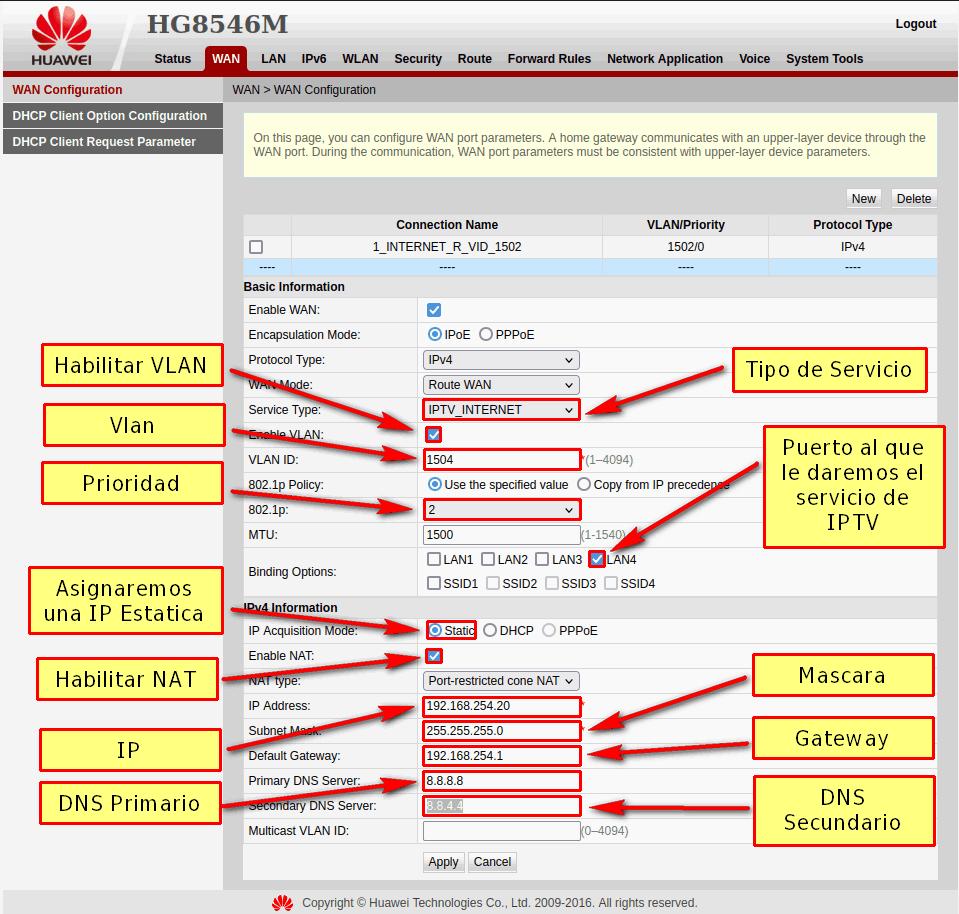Select IPoE encapsulation mode
This screenshot has width=959, height=914.
[x=434, y=335]
